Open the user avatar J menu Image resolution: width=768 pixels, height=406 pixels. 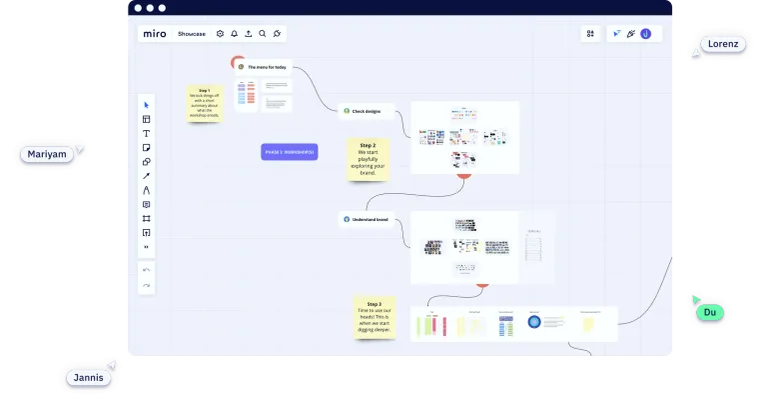click(646, 34)
